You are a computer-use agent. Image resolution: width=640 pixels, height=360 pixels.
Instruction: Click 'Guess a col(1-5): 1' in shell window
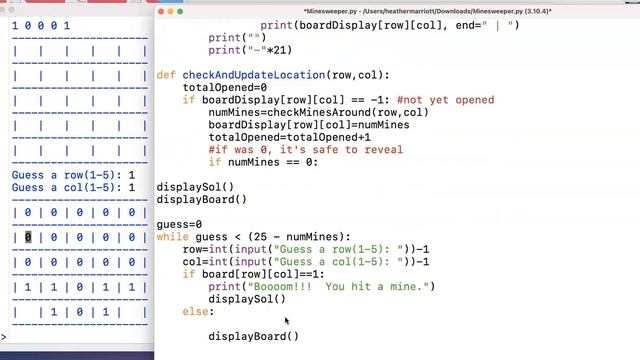[73, 188]
